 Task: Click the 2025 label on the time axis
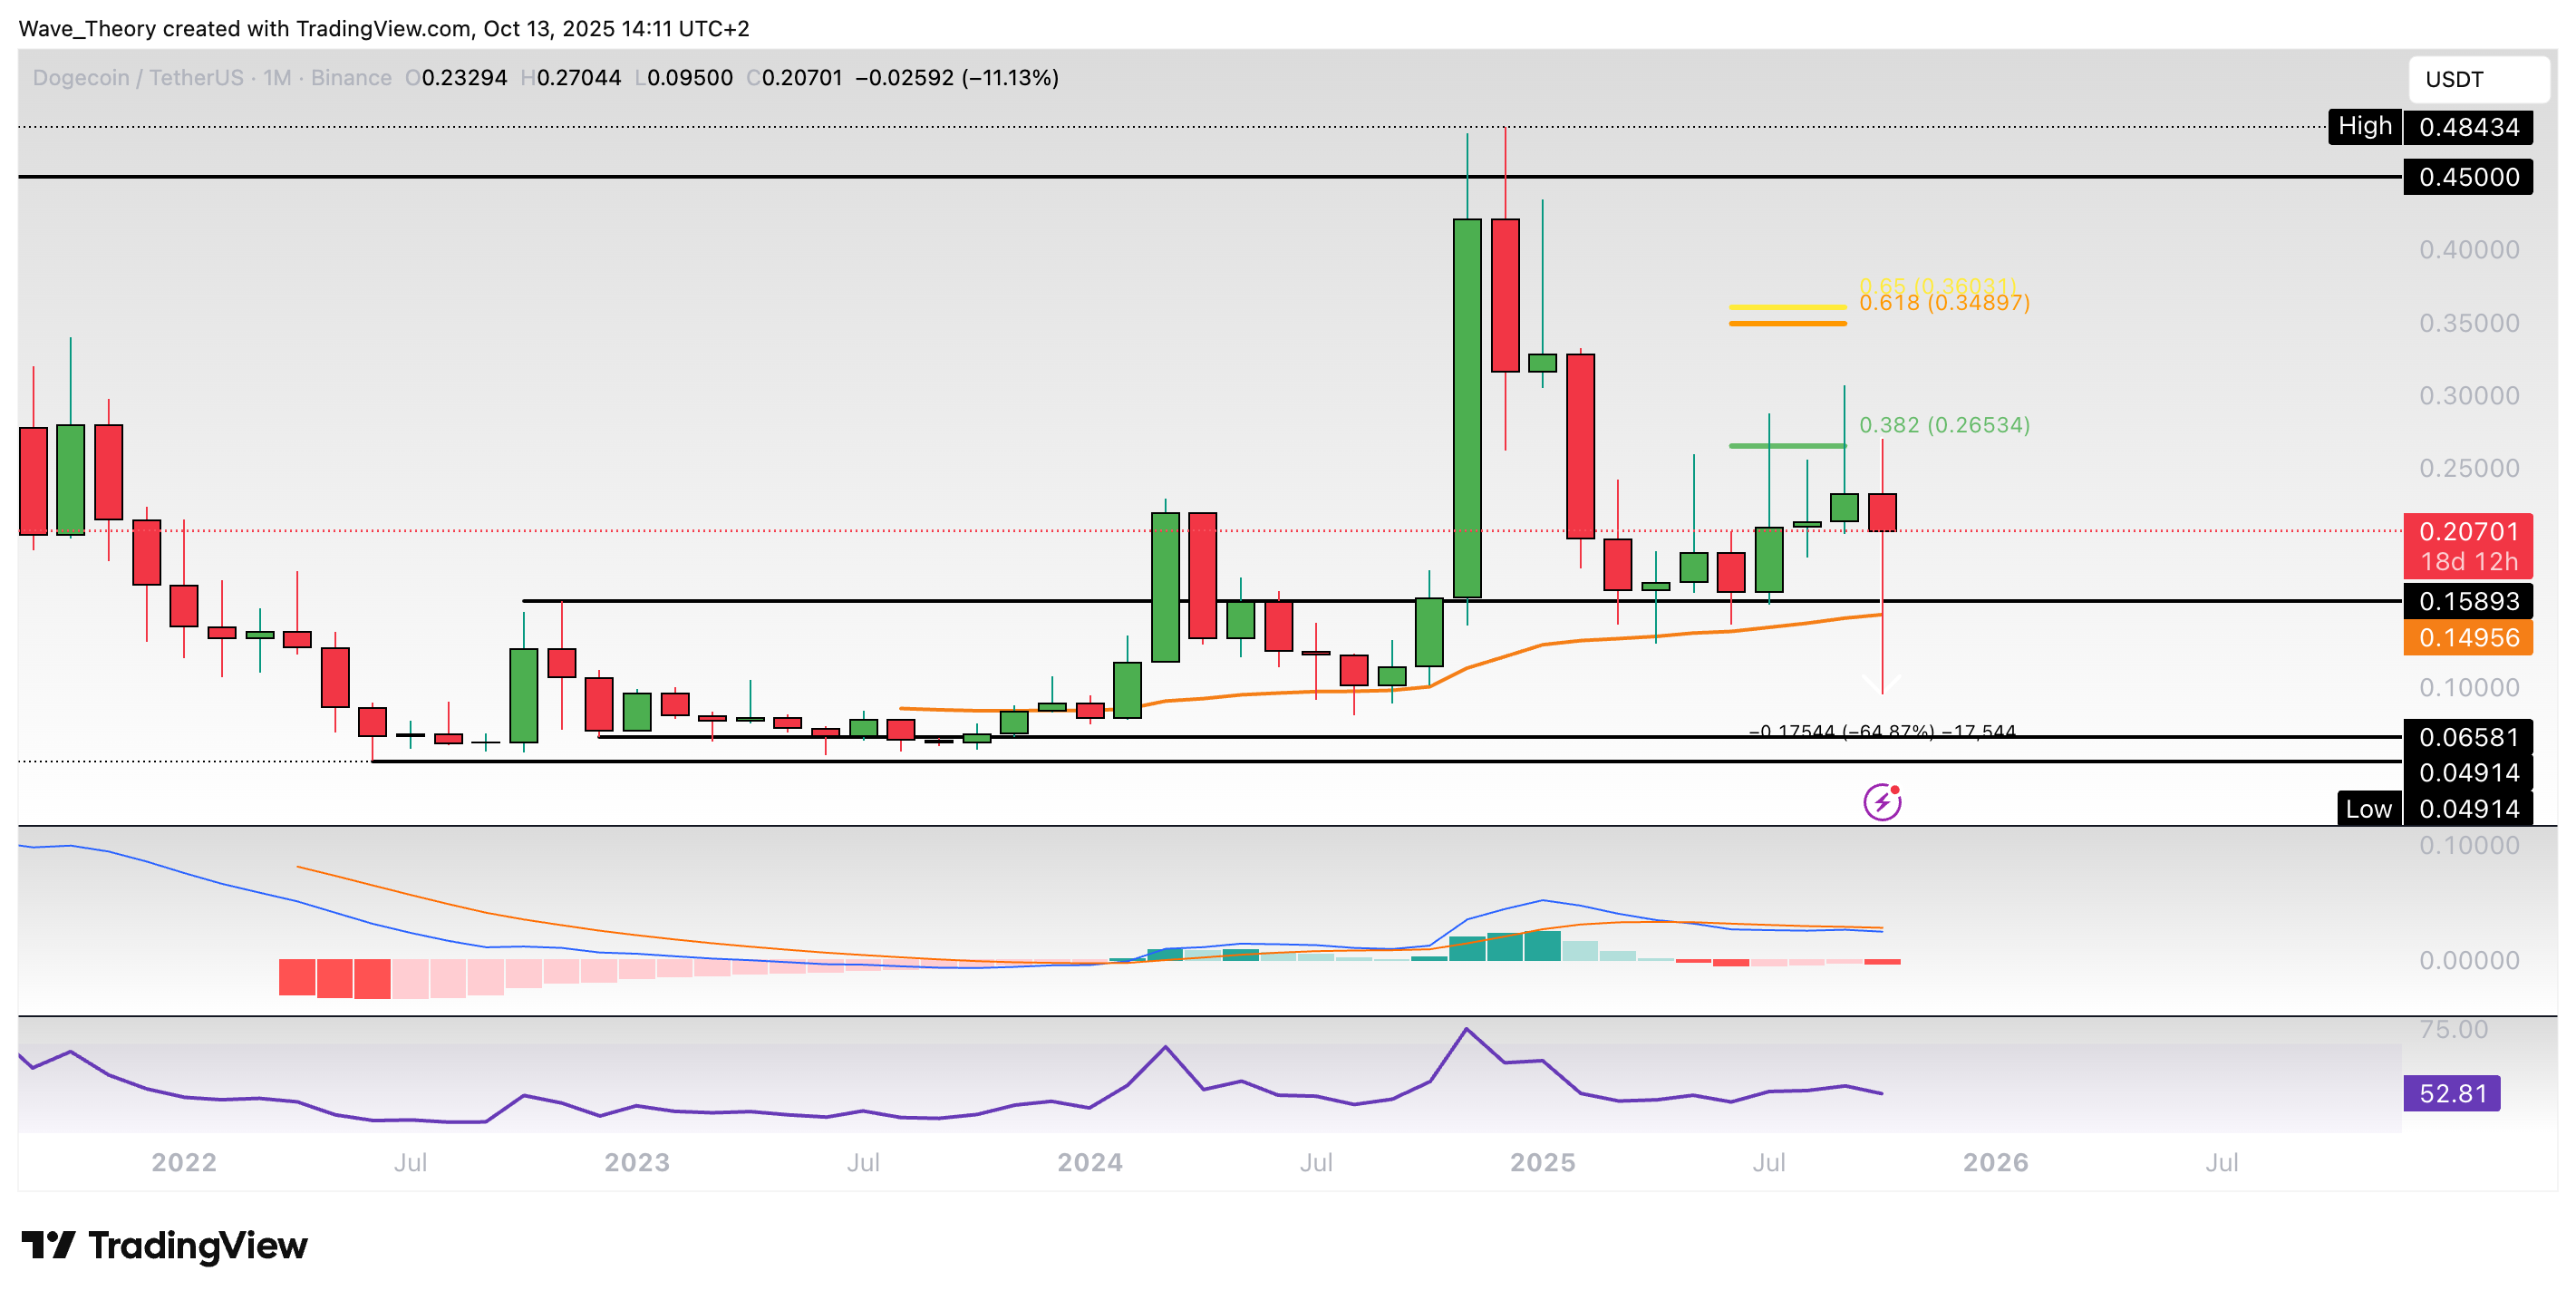[1542, 1162]
